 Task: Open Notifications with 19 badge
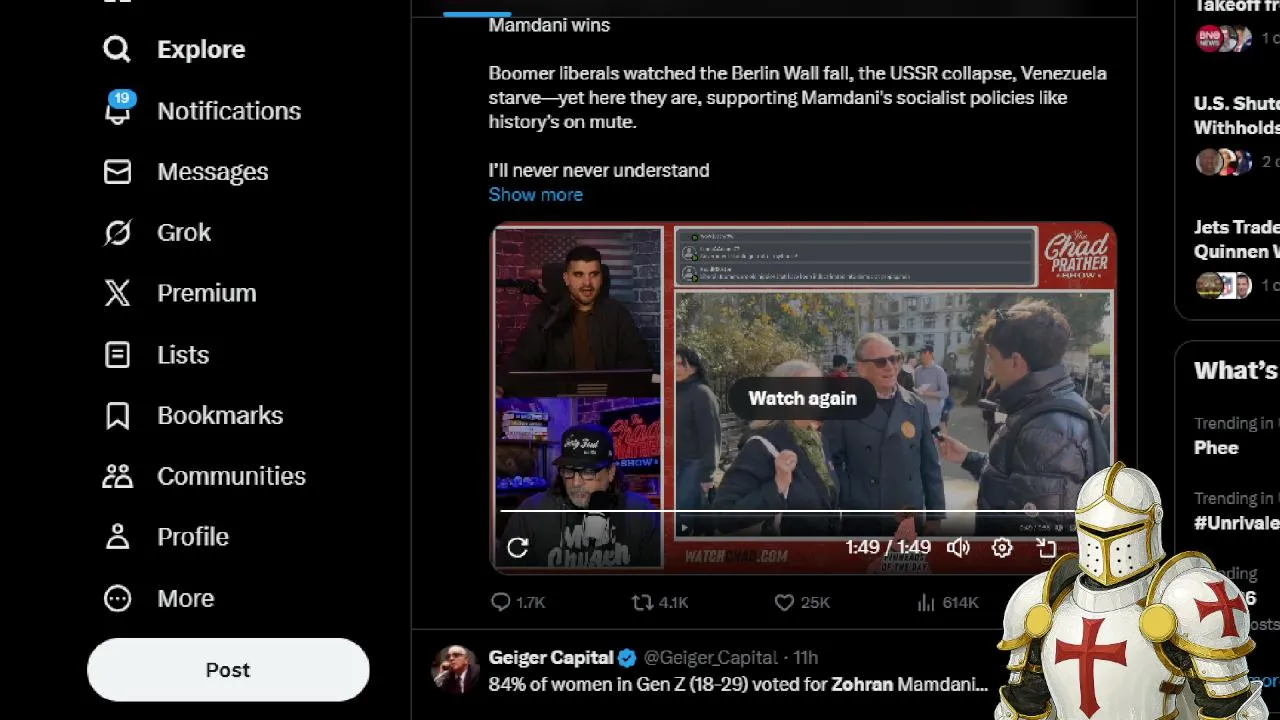point(202,111)
